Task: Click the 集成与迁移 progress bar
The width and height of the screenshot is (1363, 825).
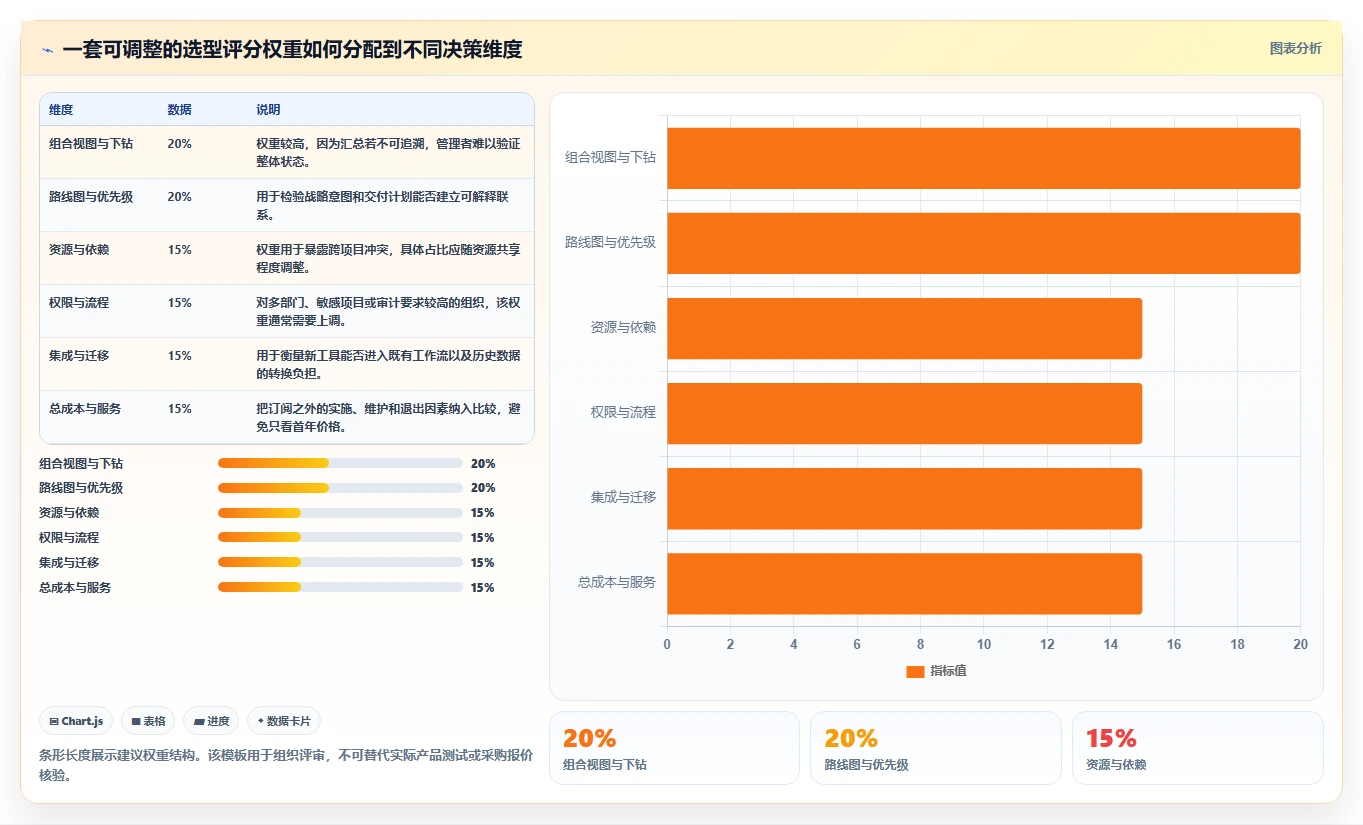Action: pos(340,563)
